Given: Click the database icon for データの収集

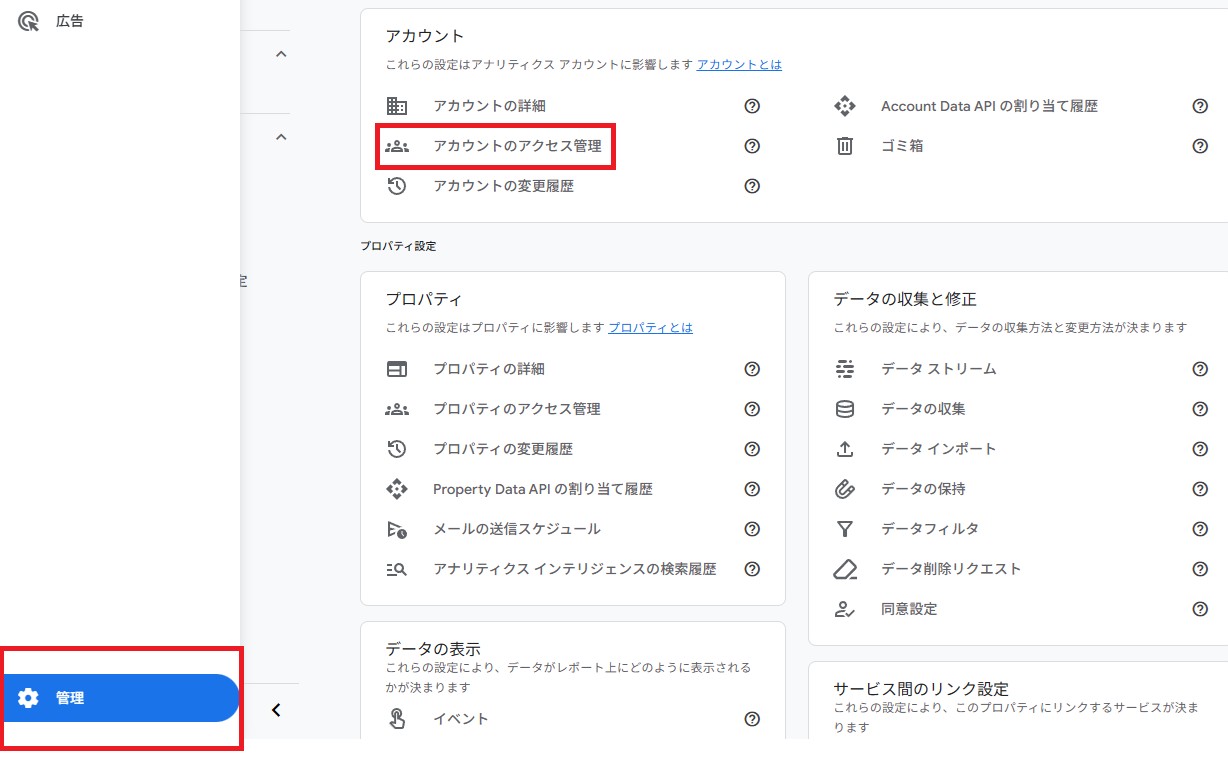Looking at the screenshot, I should (x=845, y=409).
